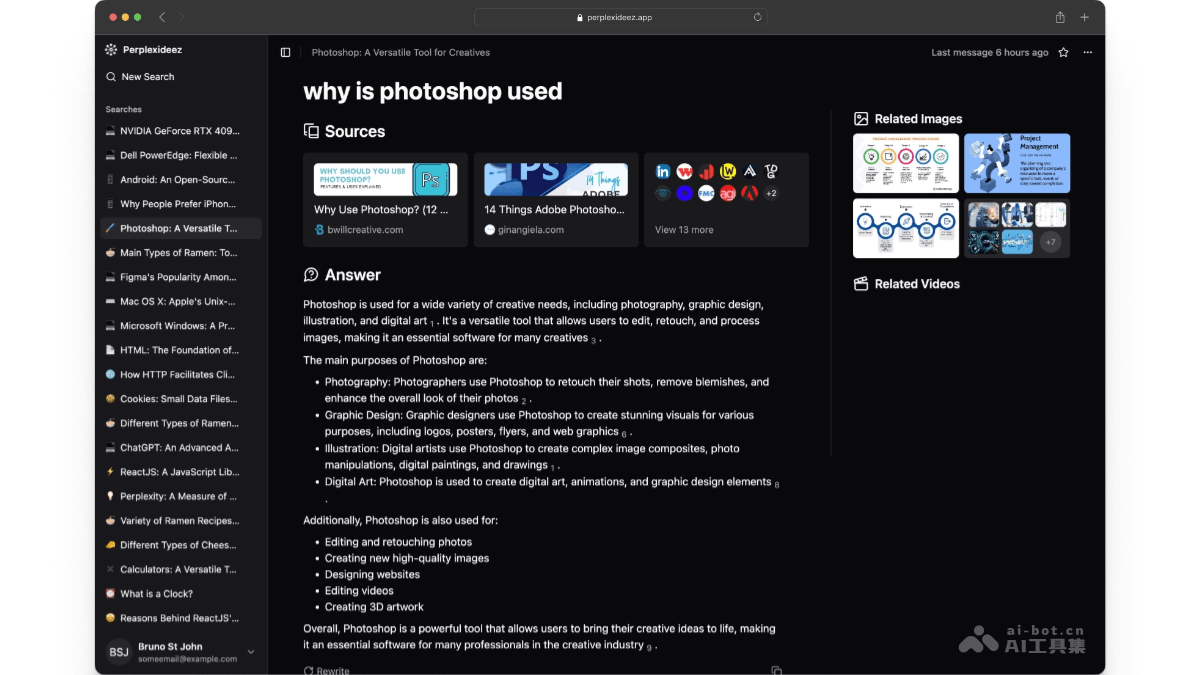The height and width of the screenshot is (675, 1200).
Task: Select the NVIDIA GeForce RTX search
Action: tap(179, 131)
